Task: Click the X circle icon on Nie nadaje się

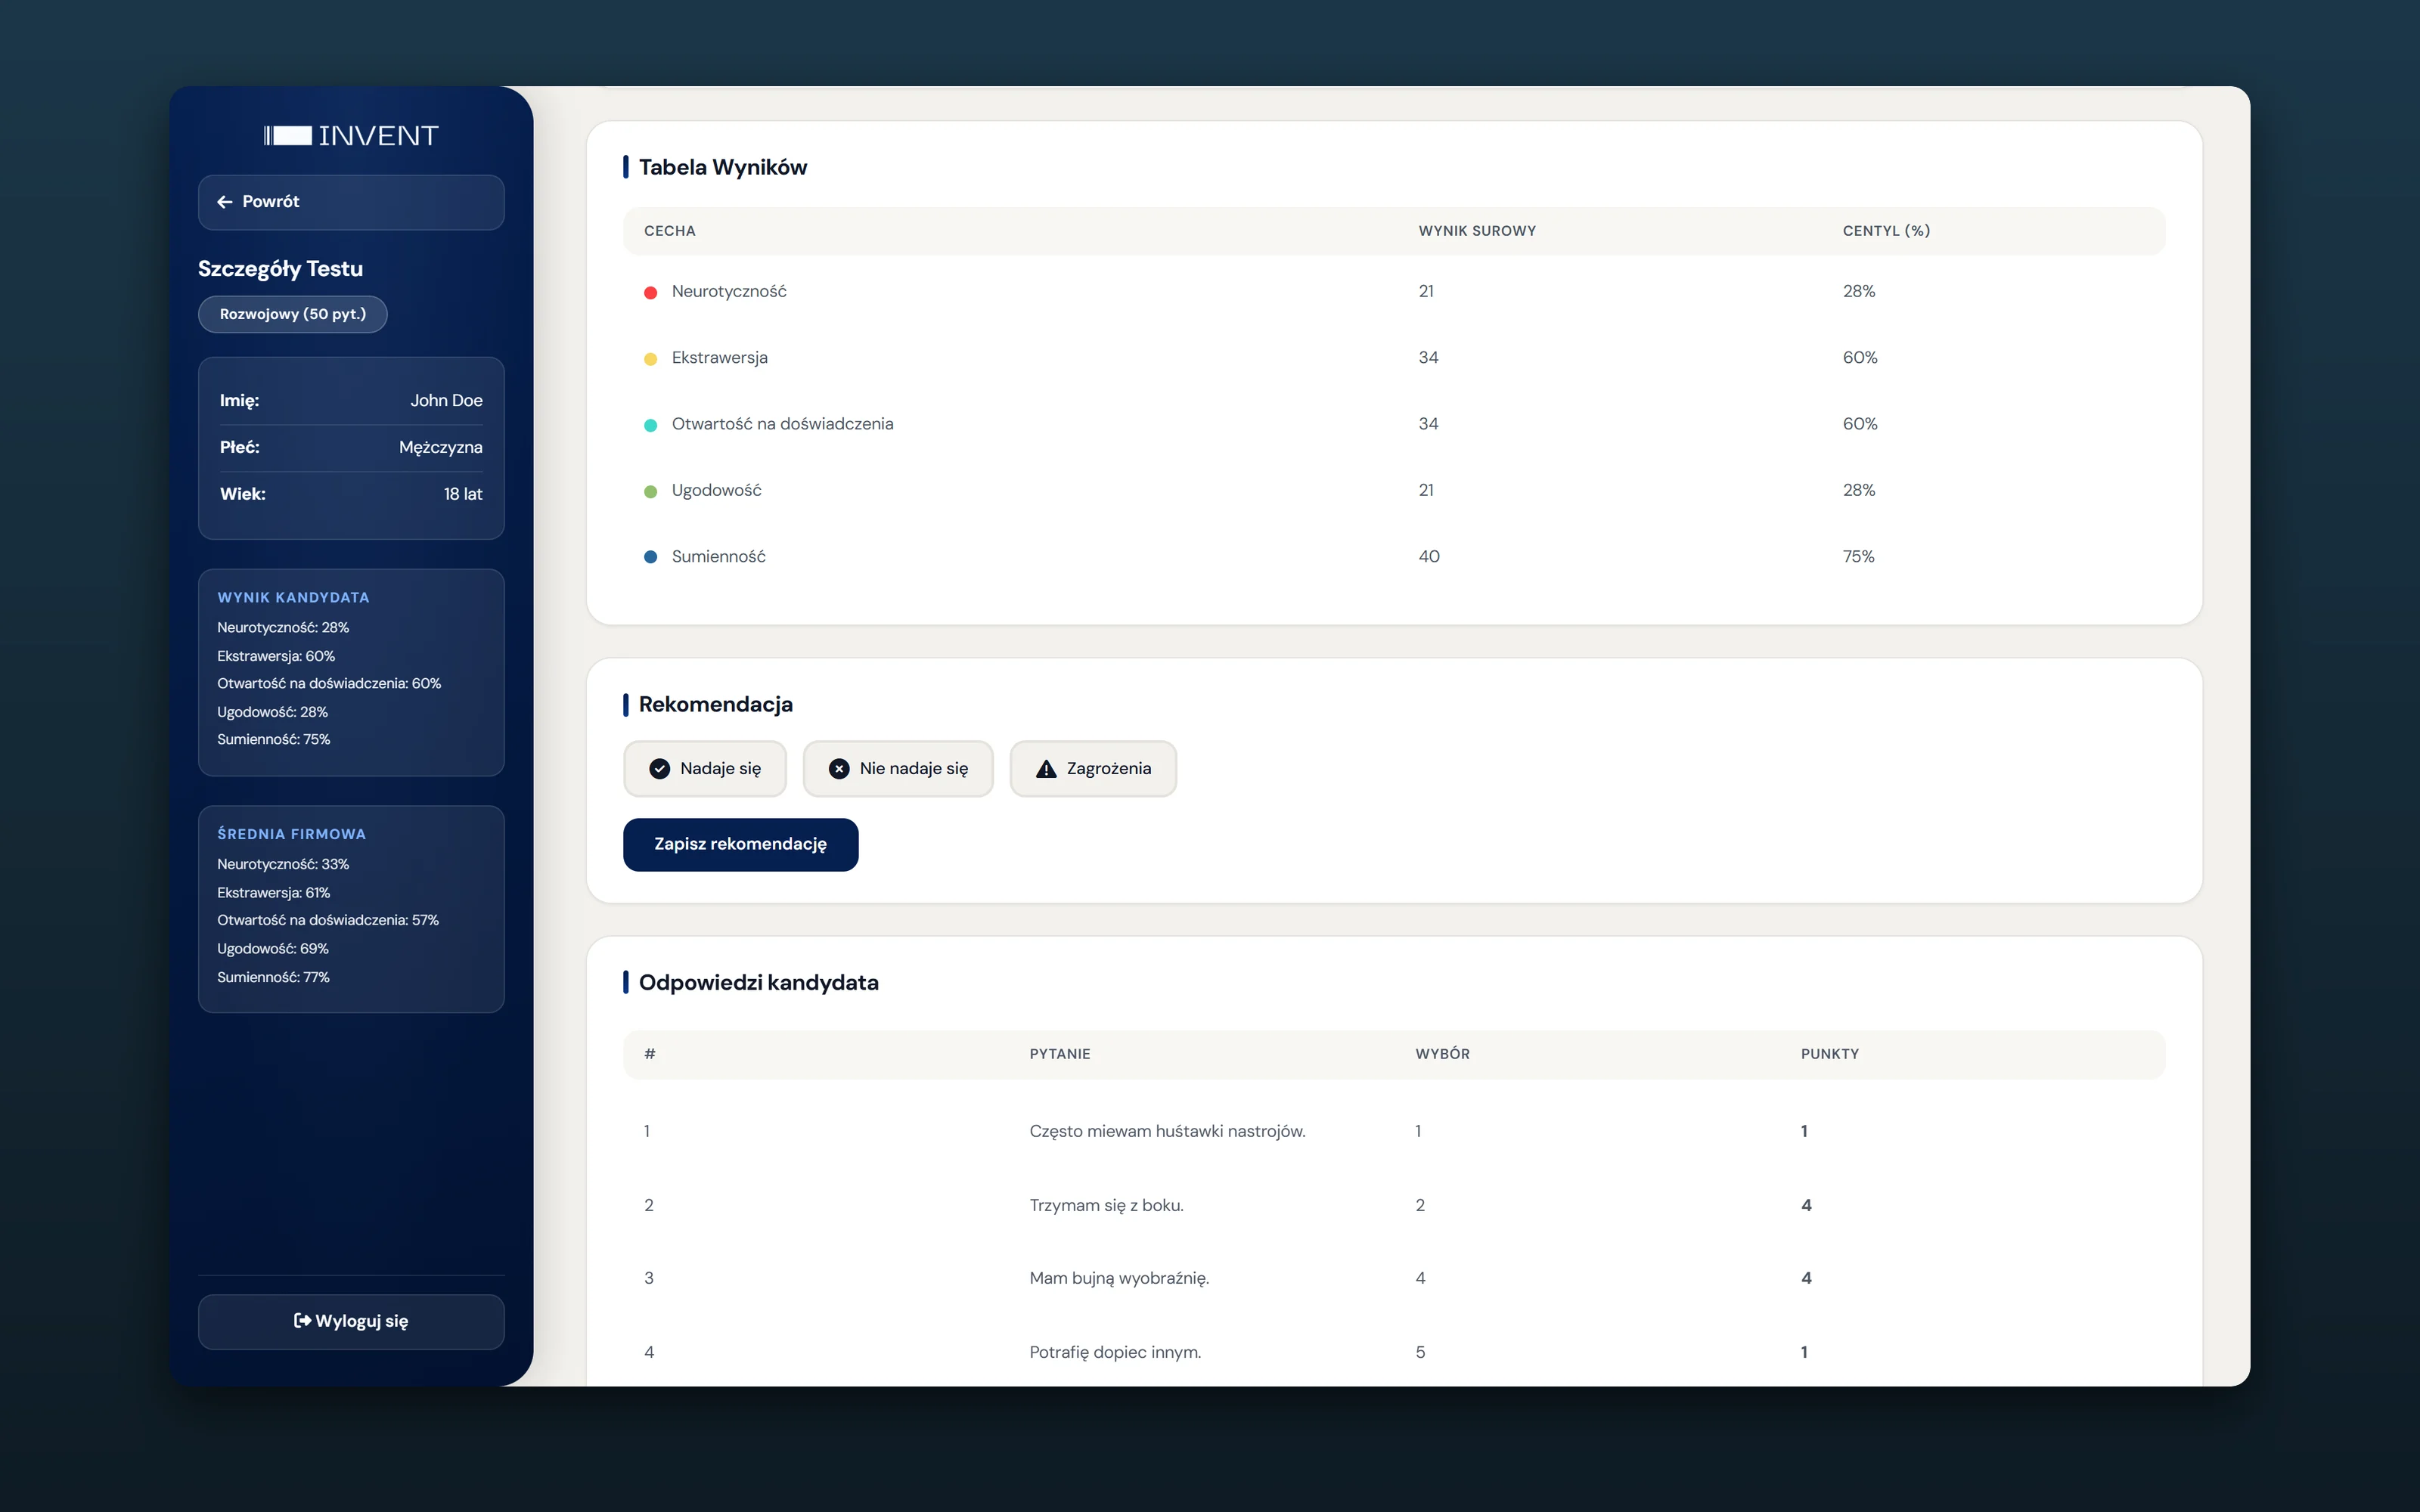Action: point(839,768)
